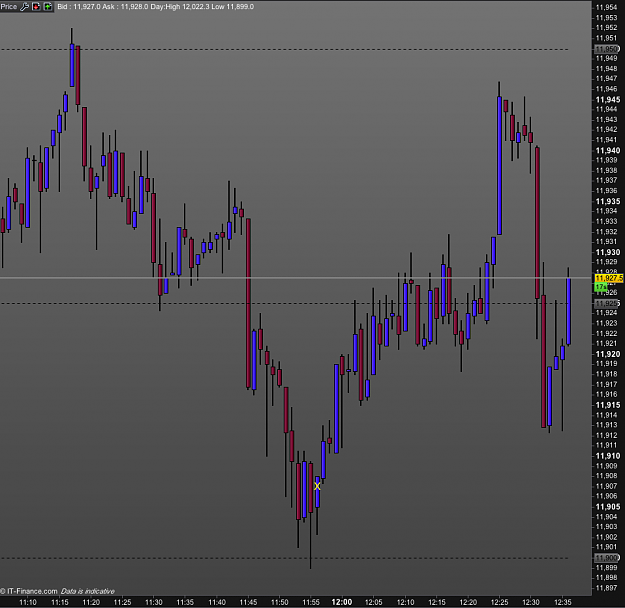This screenshot has height=608, width=625.
Task: Click the Day High 12,022.3 readout
Action: (x=180, y=7)
